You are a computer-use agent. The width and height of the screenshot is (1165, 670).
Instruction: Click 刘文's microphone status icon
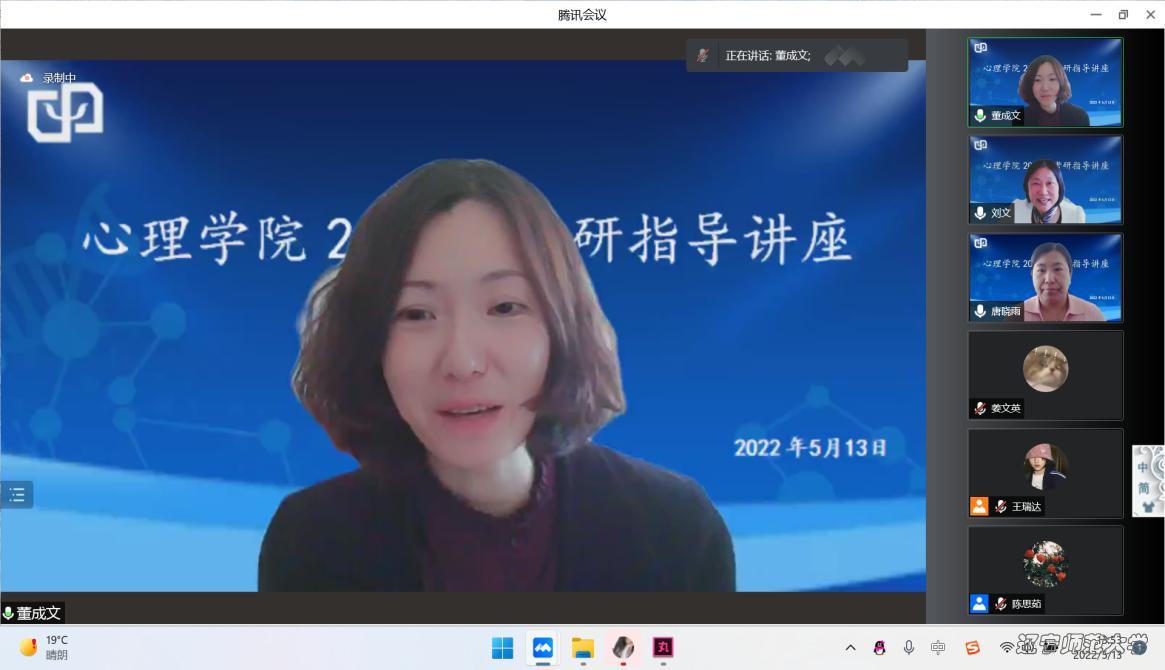(980, 213)
